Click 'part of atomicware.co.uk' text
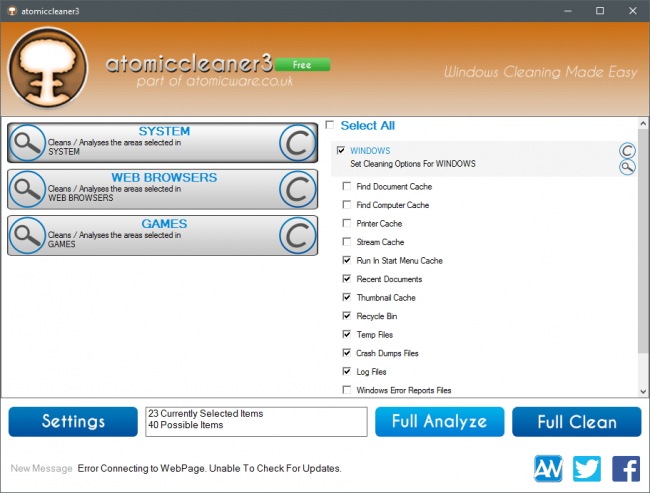 pyautogui.click(x=215, y=81)
